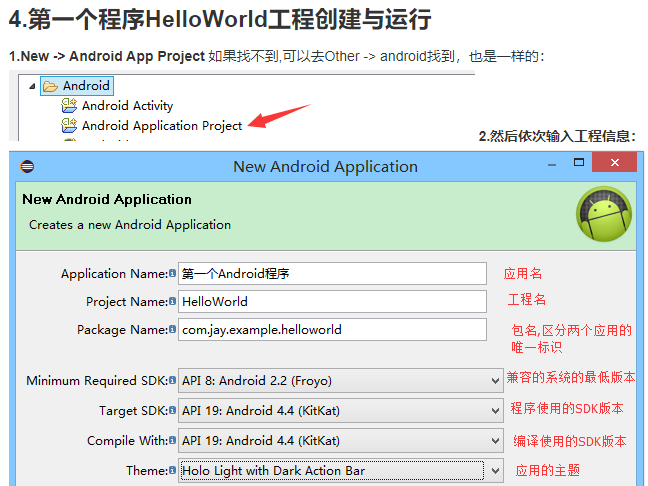Click the green Android robot logo
Screen dimensions: 648x486
[x=604, y=214]
